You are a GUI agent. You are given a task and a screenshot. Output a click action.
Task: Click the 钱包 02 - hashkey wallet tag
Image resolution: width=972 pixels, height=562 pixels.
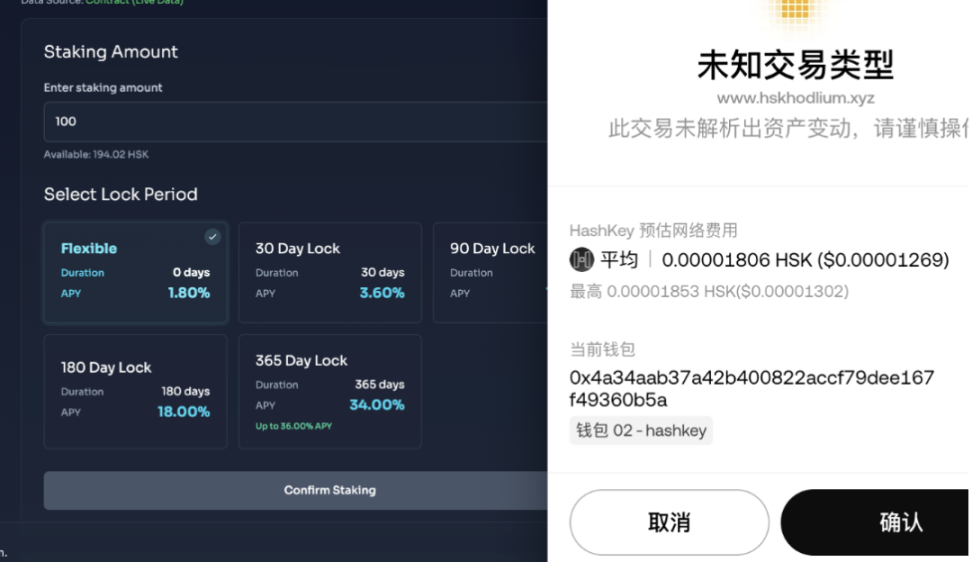641,430
